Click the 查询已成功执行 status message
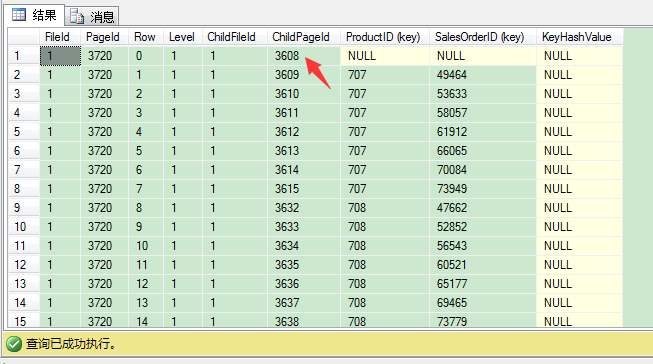The image size is (653, 364). pos(71,344)
